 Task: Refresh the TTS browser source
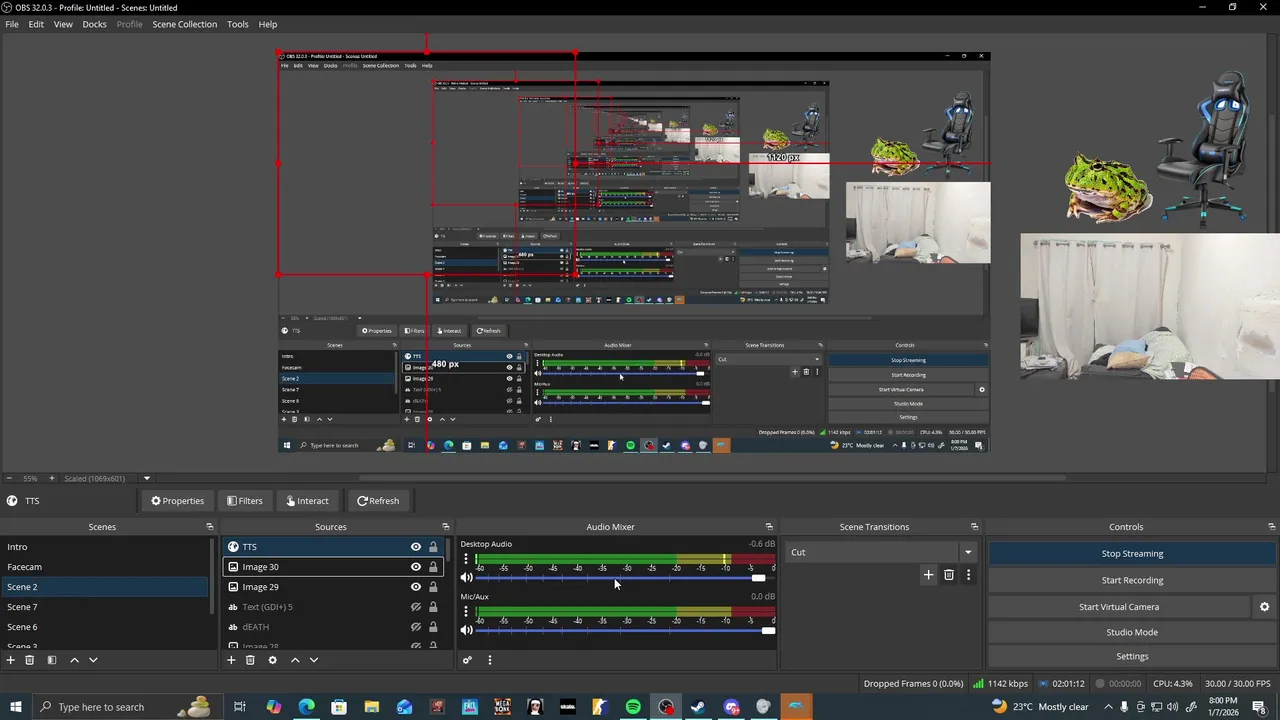click(378, 501)
